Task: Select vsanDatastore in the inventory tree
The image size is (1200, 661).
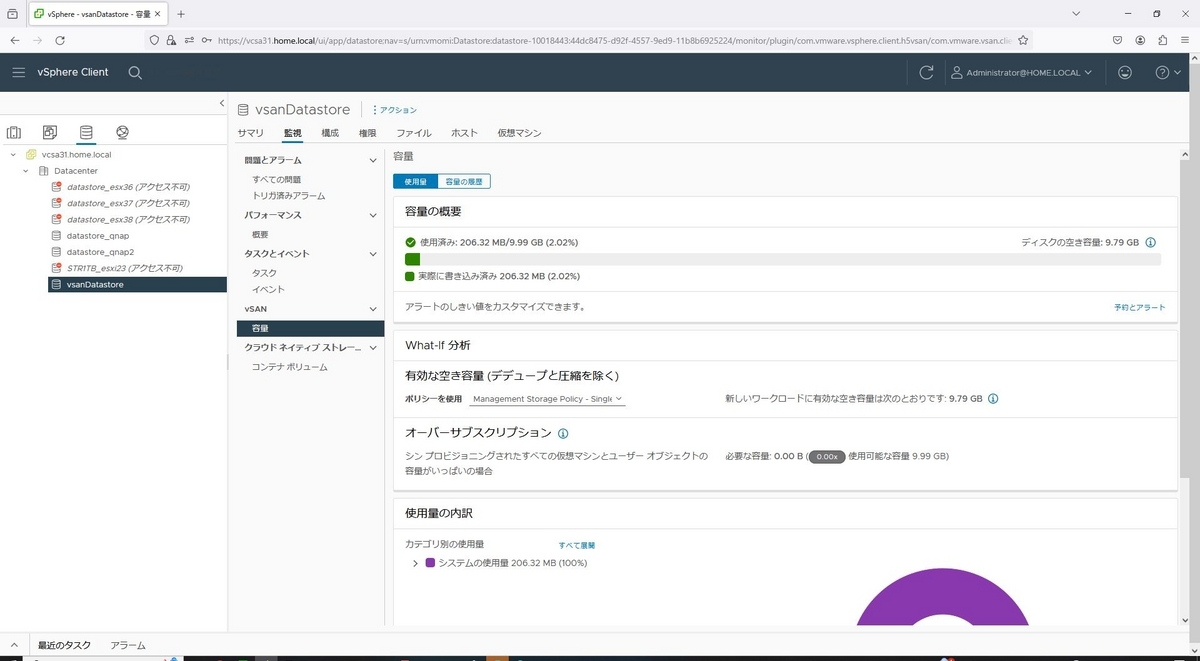Action: pos(137,285)
